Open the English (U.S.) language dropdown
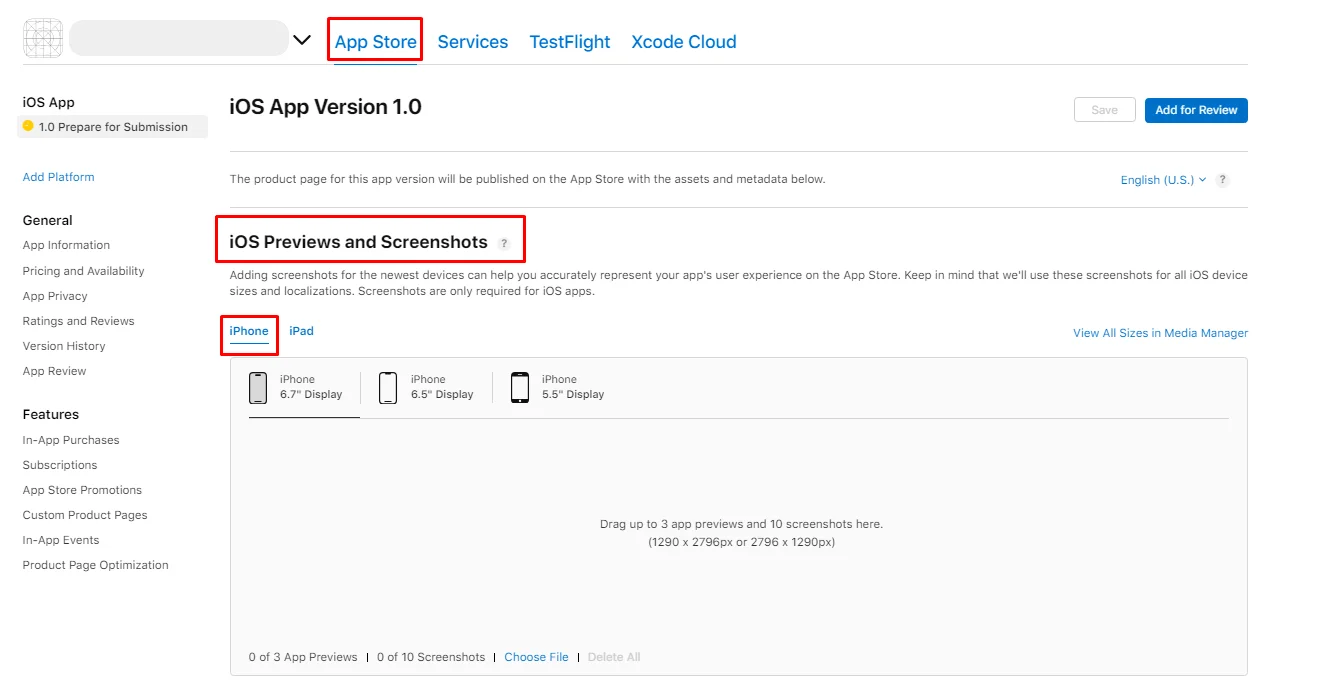The image size is (1318, 684). pyautogui.click(x=1163, y=180)
